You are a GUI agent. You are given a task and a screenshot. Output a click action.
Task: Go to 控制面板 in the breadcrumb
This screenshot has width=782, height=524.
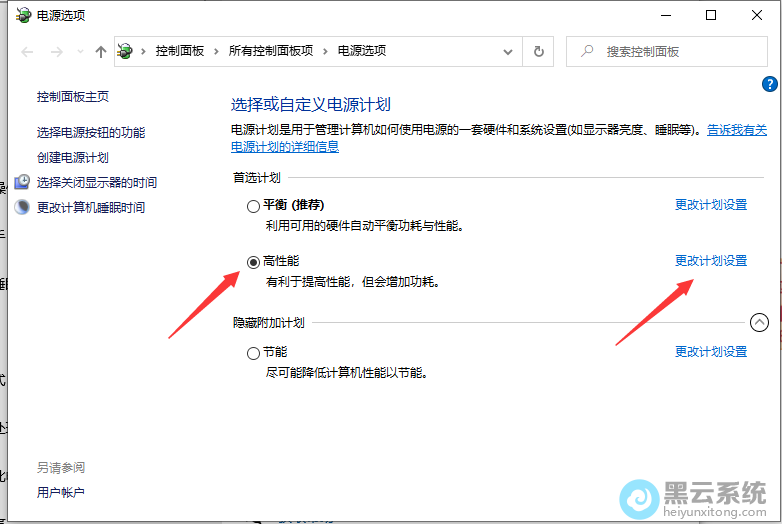(180, 51)
